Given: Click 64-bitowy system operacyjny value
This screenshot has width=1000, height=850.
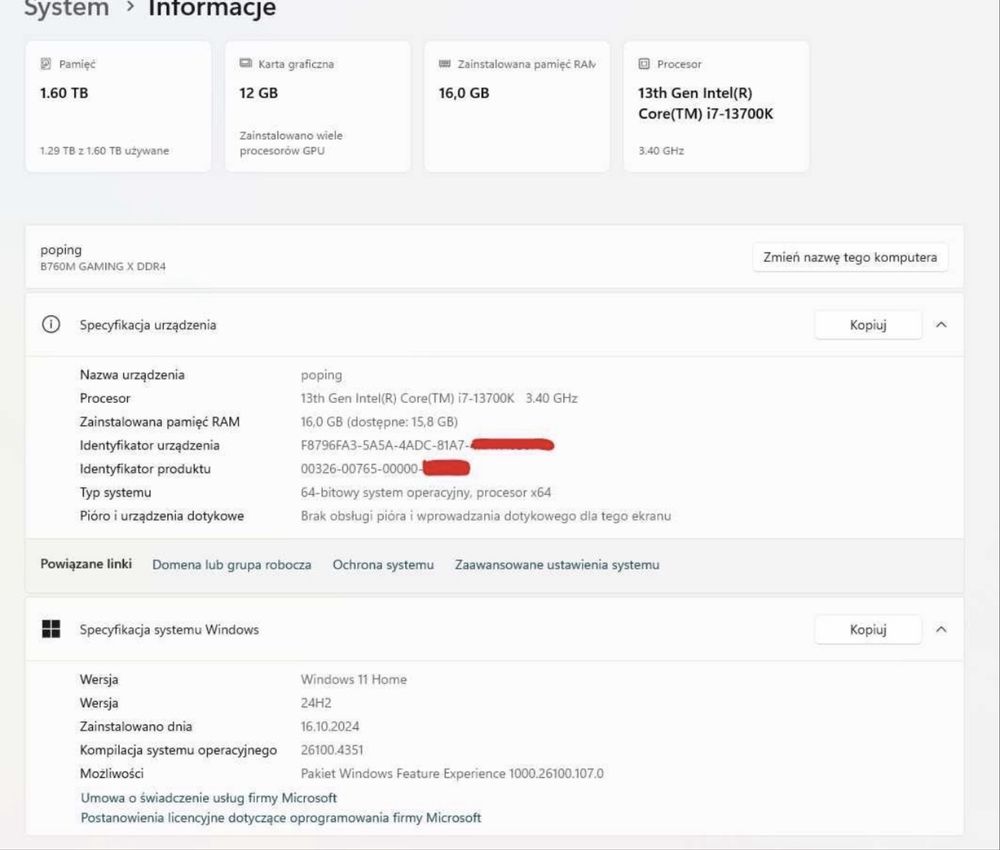Looking at the screenshot, I should (425, 492).
